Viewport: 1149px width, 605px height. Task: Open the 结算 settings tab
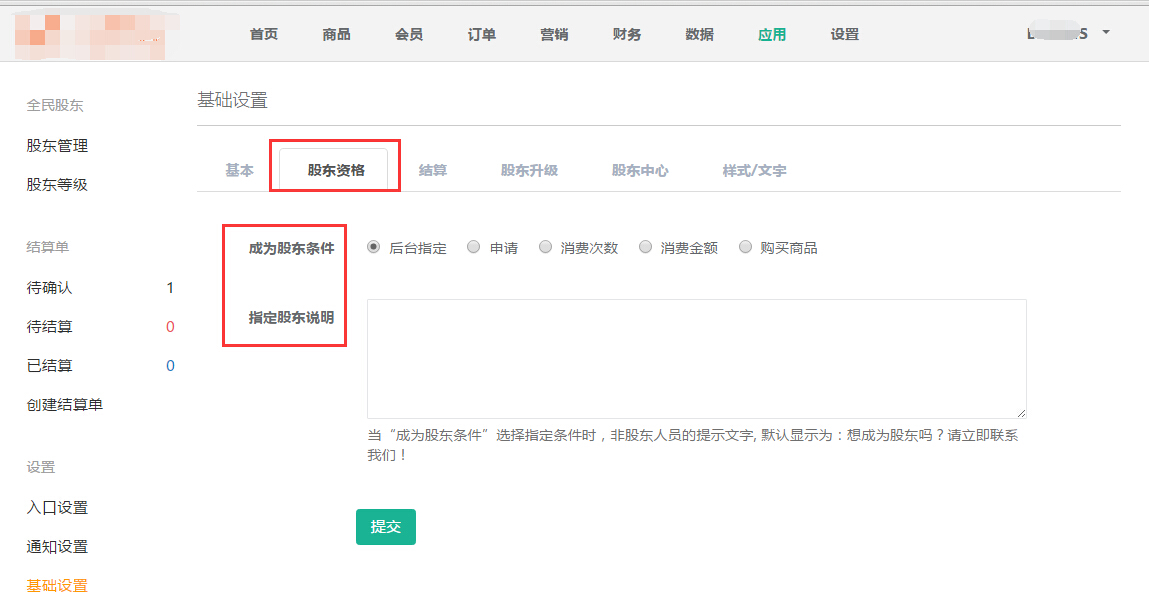432,170
